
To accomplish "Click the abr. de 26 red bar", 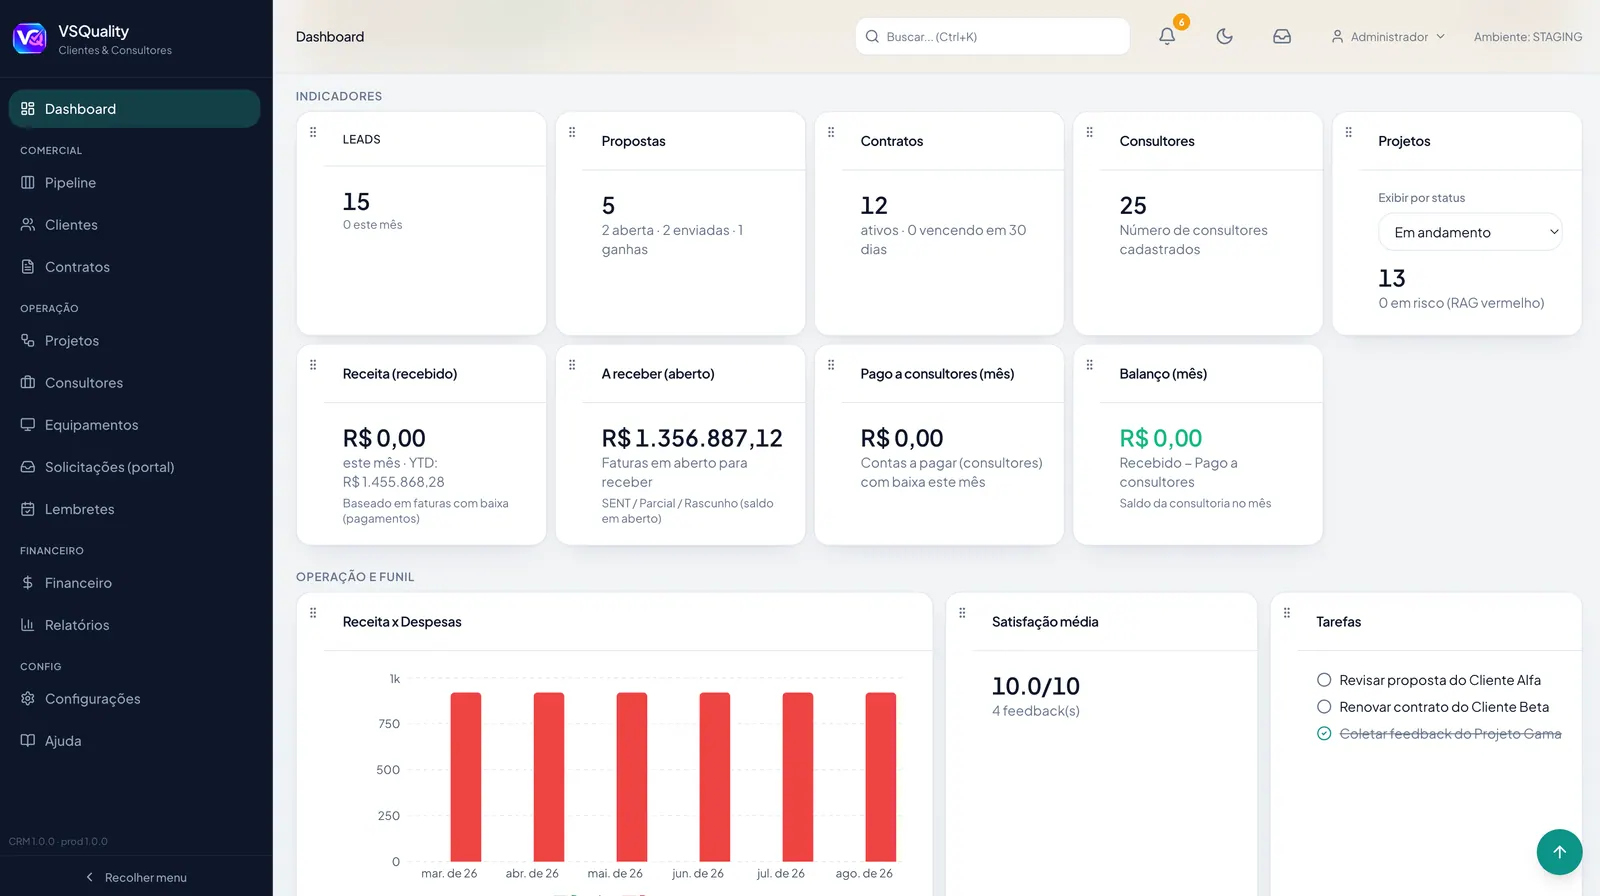I will (549, 777).
